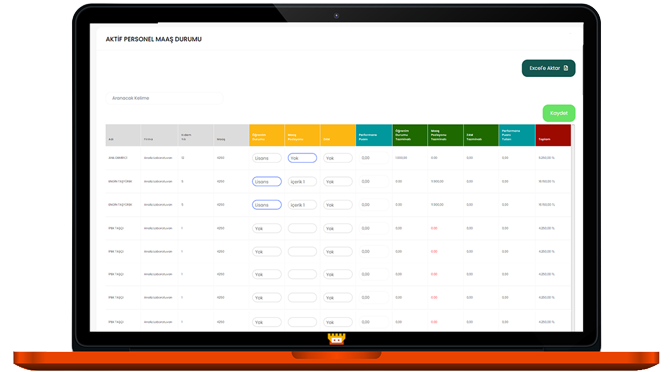Image resolution: width=670 pixels, height=372 pixels.
Task: Open the fourth row's Yok education dropdown
Action: 267,228
